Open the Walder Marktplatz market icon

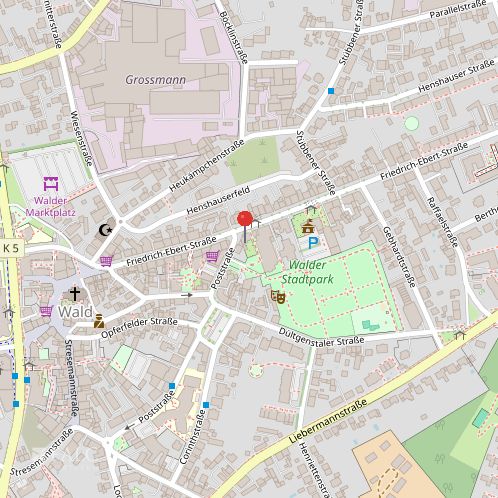pos(51,184)
